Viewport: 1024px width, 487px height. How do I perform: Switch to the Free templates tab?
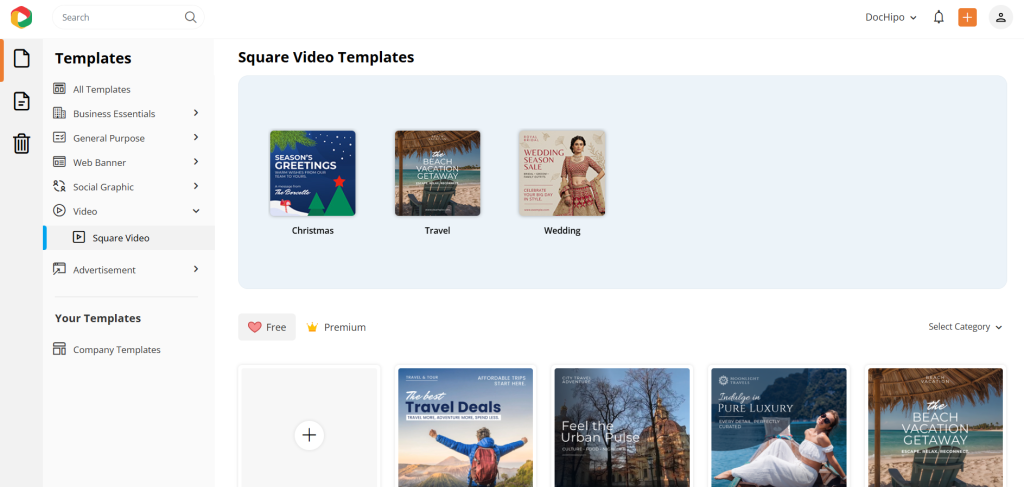pyautogui.click(x=266, y=327)
